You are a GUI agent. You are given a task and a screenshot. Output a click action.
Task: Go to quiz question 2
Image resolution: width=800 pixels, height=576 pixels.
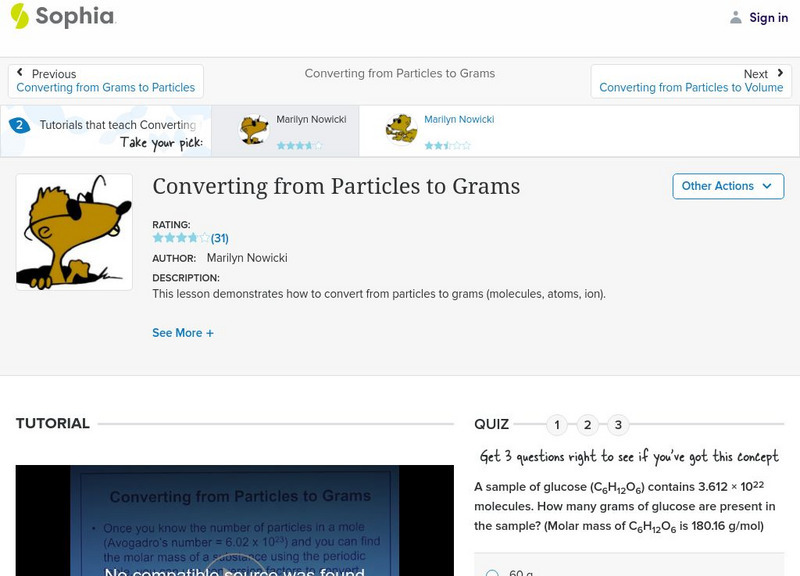588,425
